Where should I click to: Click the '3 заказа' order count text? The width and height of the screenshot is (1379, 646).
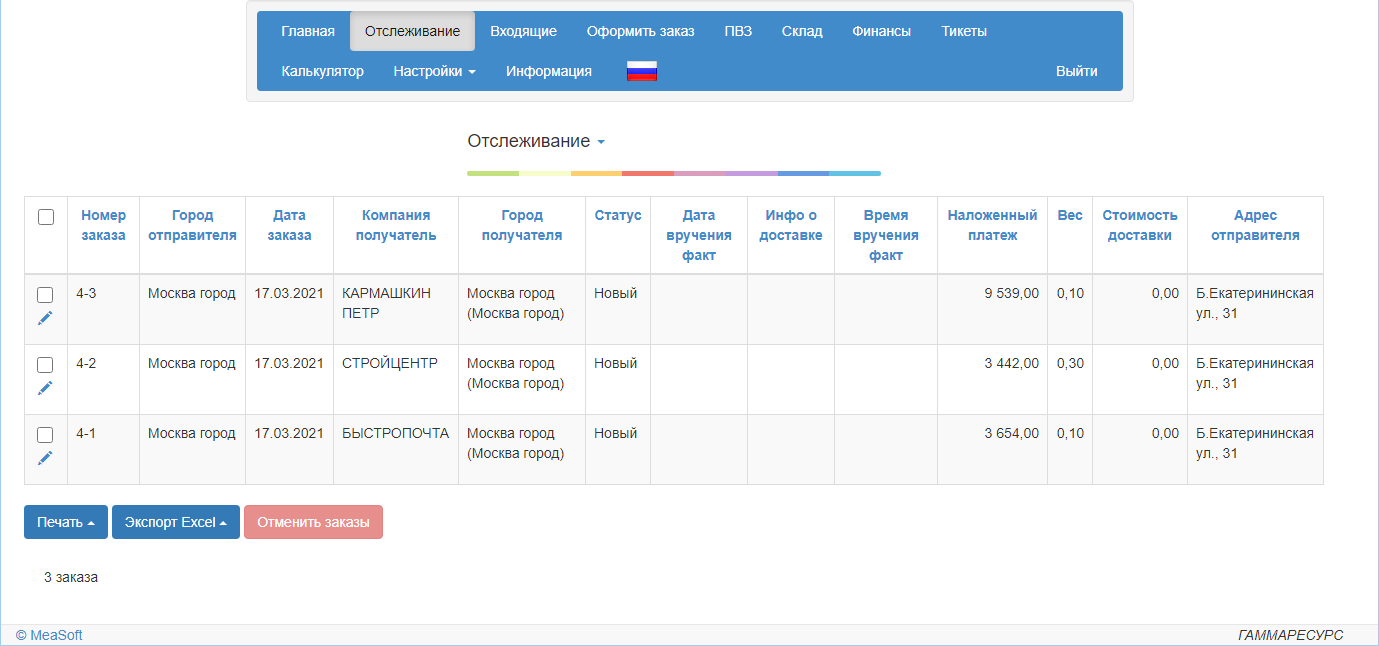(x=71, y=577)
